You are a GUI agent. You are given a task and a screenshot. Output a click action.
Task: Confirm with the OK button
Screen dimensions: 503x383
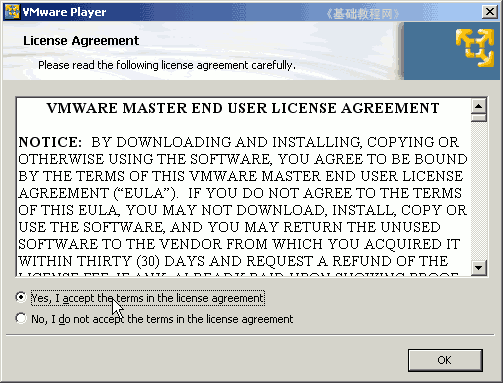click(x=445, y=360)
